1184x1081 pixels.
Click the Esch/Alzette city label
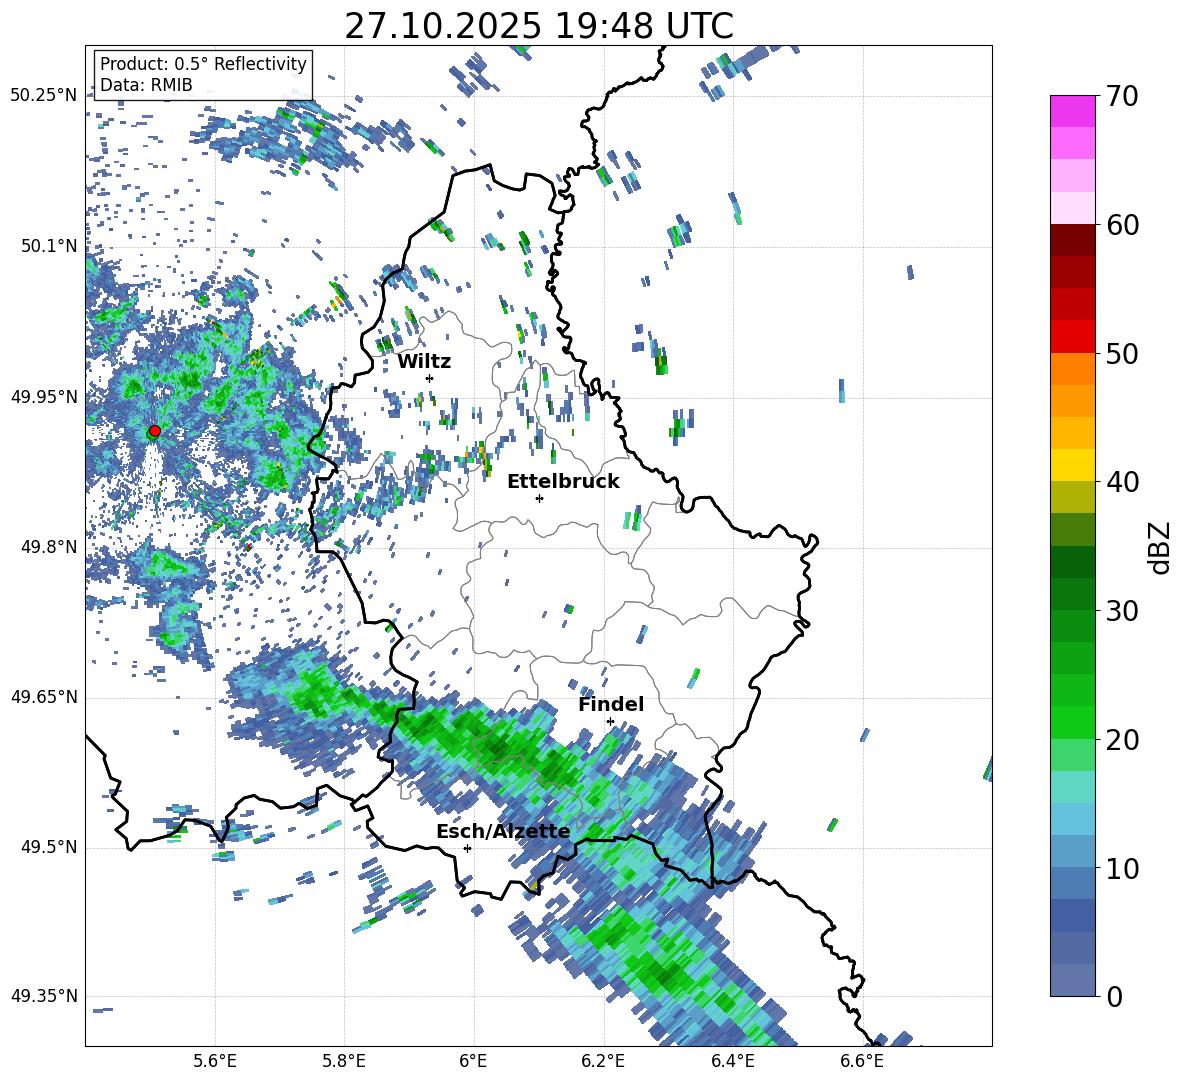tap(503, 831)
